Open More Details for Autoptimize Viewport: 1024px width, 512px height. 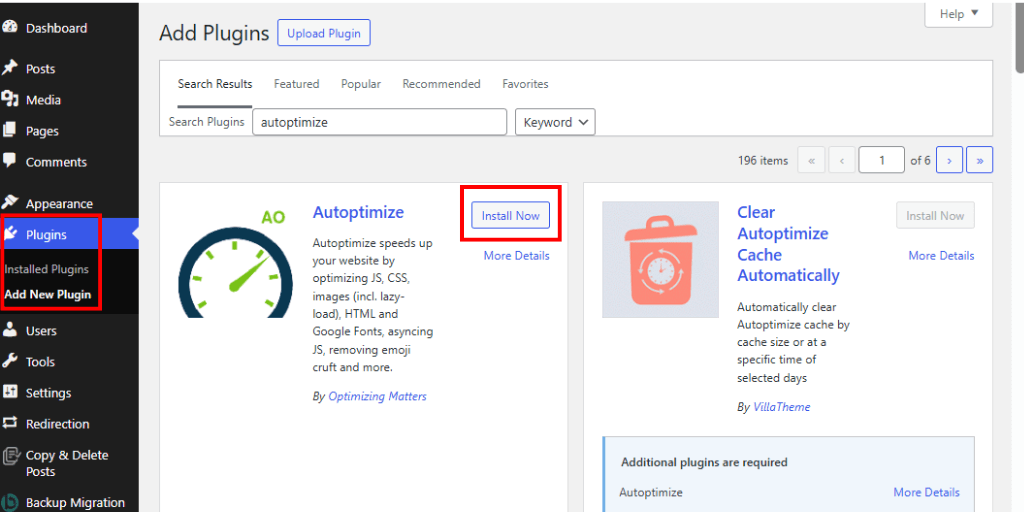[517, 256]
